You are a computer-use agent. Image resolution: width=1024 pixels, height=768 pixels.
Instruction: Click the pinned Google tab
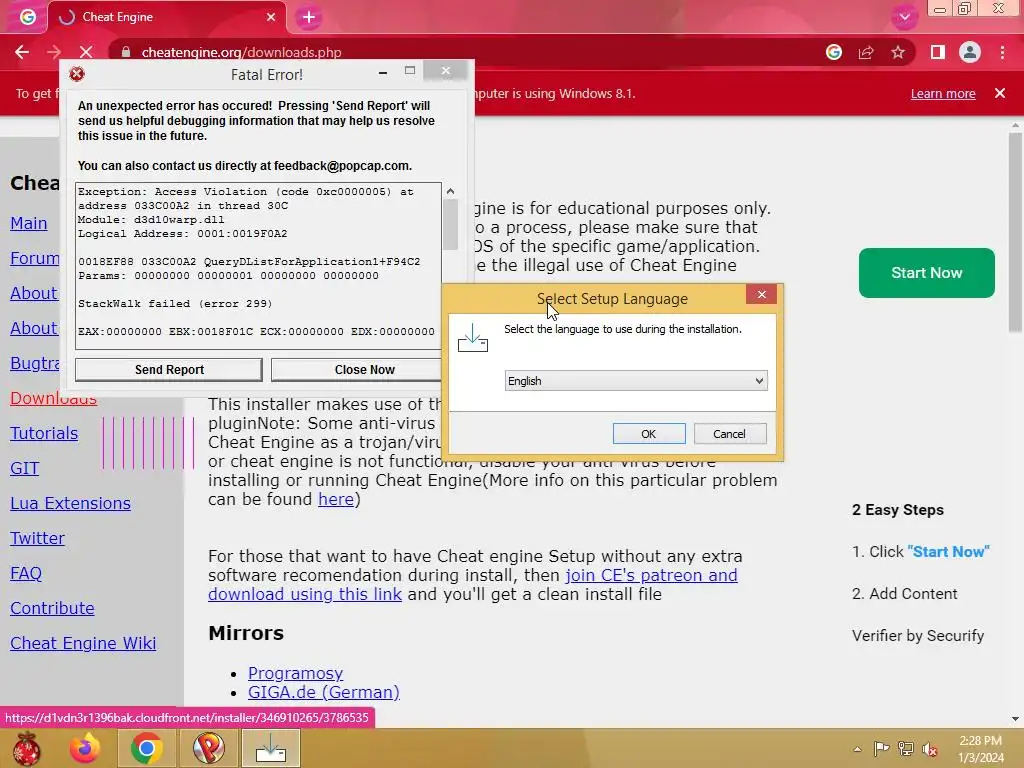[x=27, y=17]
